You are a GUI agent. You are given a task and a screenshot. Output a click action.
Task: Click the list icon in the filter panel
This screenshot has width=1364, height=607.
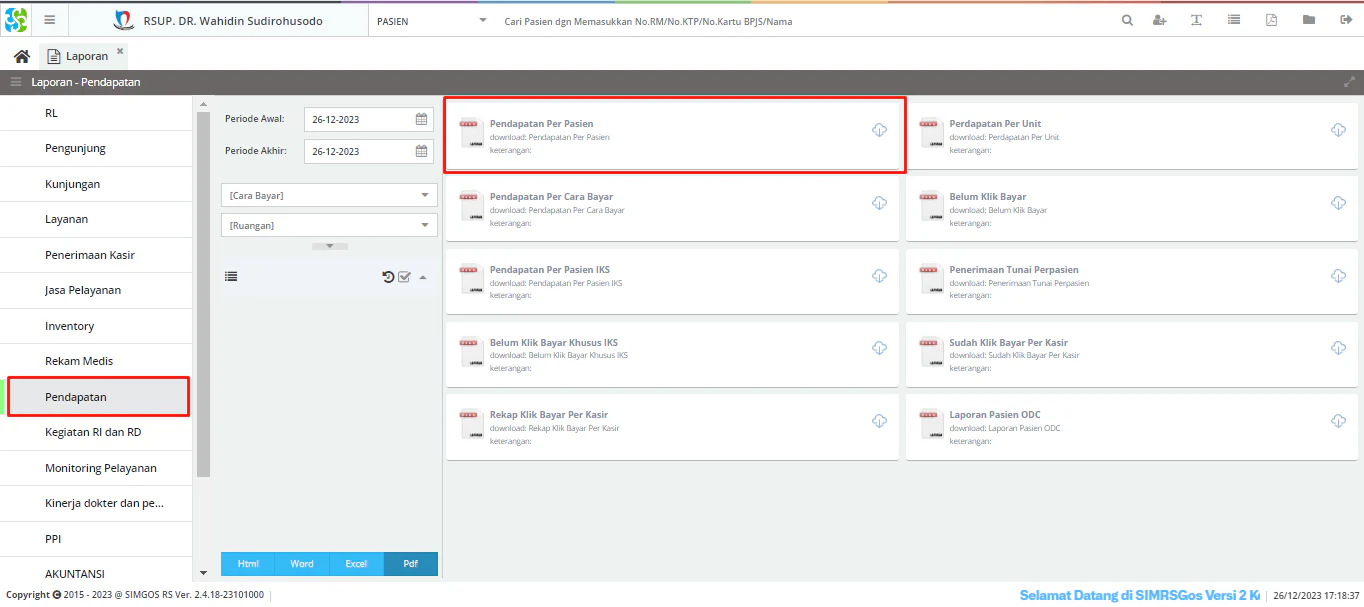[x=231, y=276]
